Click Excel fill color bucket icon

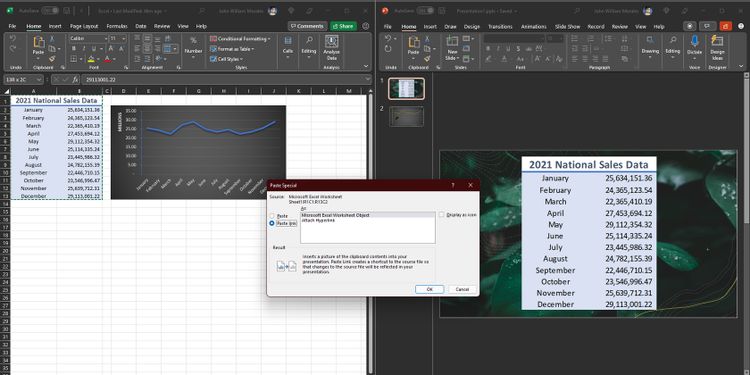point(91,59)
